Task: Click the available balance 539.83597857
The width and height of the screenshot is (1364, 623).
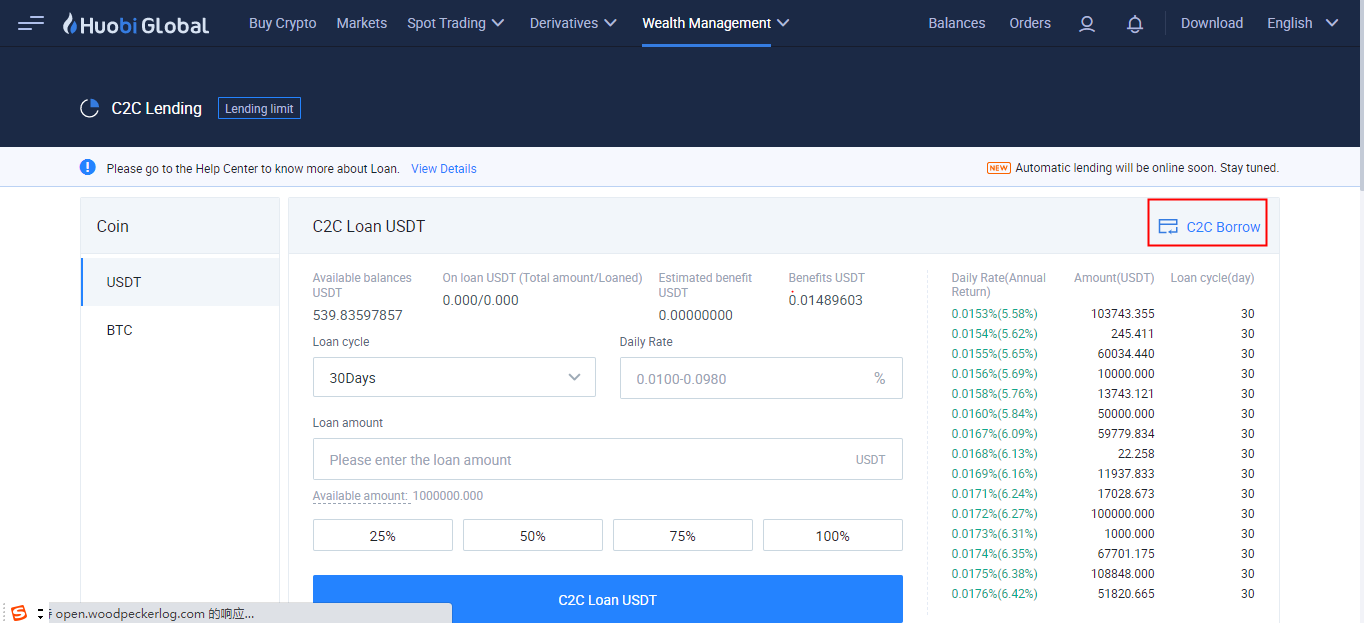Action: tap(358, 315)
